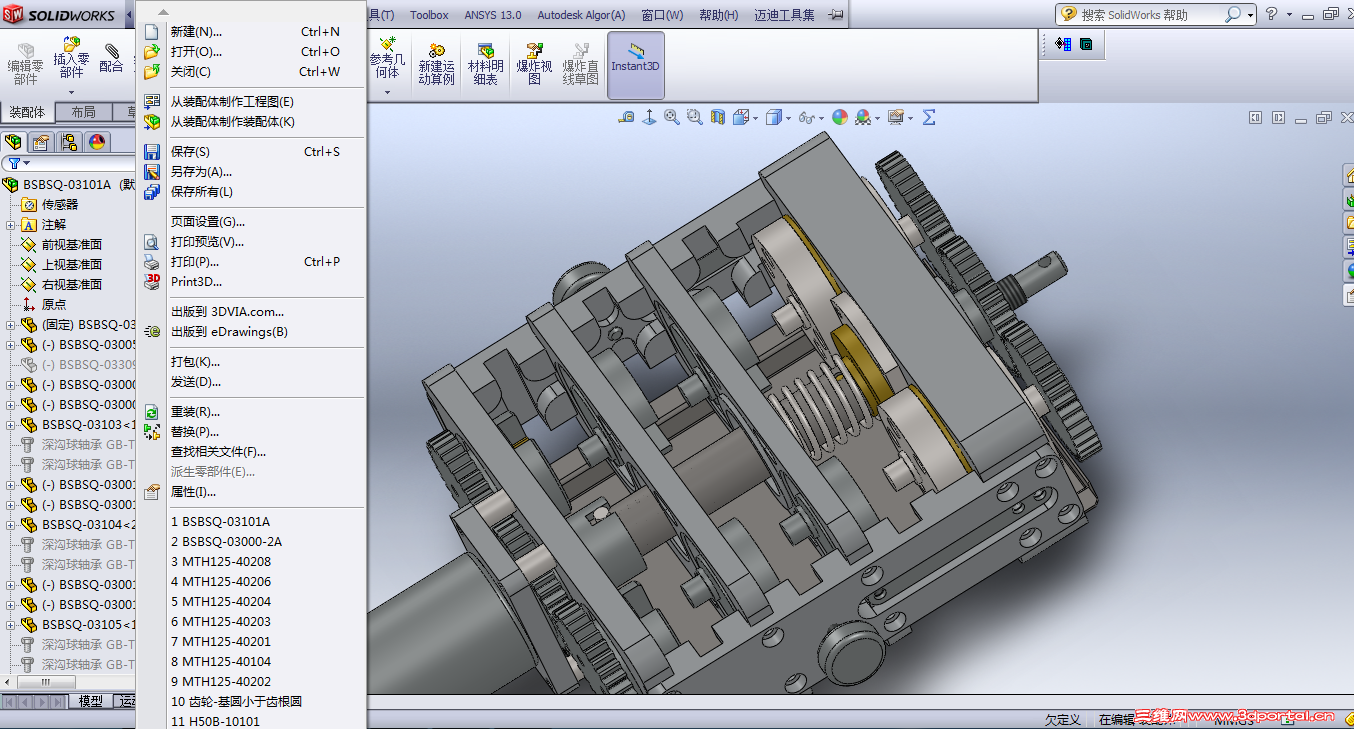Open the View Settings dropdown arrow
The width and height of the screenshot is (1354, 729).
point(908,118)
